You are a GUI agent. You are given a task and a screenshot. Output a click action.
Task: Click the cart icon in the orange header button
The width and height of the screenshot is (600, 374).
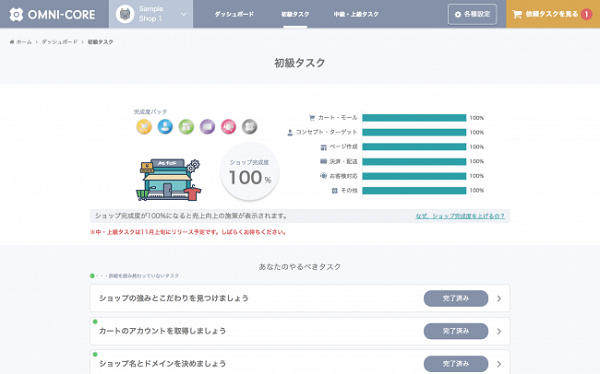(517, 14)
